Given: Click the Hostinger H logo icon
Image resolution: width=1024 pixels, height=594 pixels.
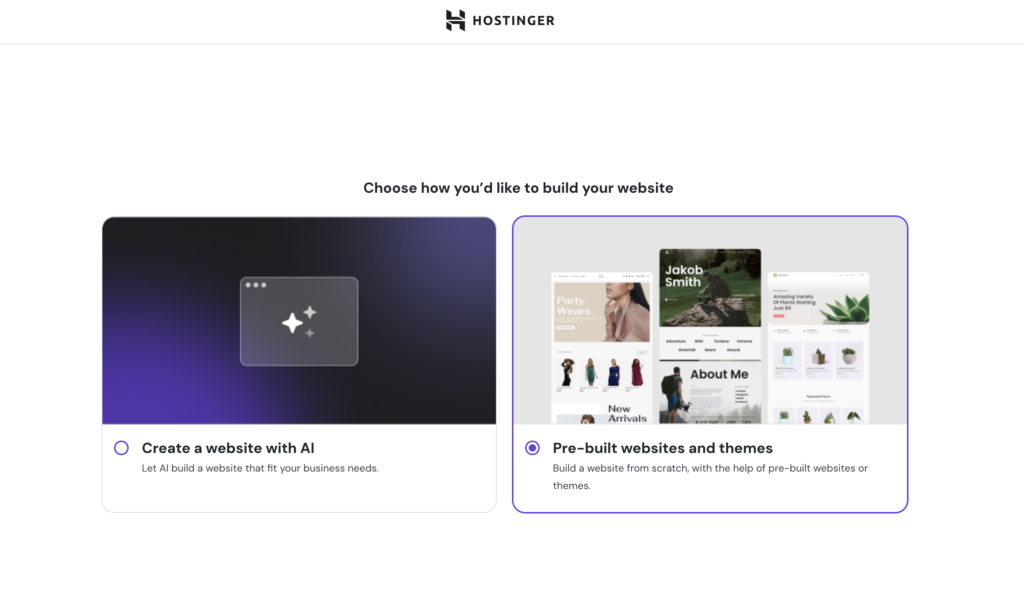Looking at the screenshot, I should pyautogui.click(x=455, y=20).
